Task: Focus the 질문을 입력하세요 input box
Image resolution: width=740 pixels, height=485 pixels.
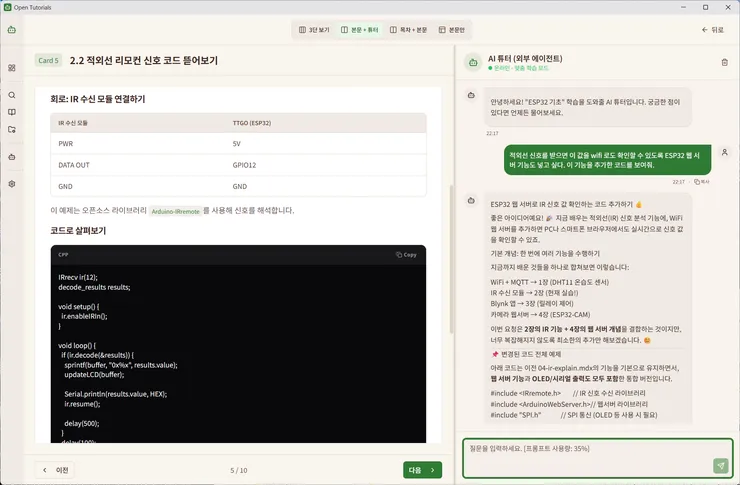Action: tap(597, 458)
